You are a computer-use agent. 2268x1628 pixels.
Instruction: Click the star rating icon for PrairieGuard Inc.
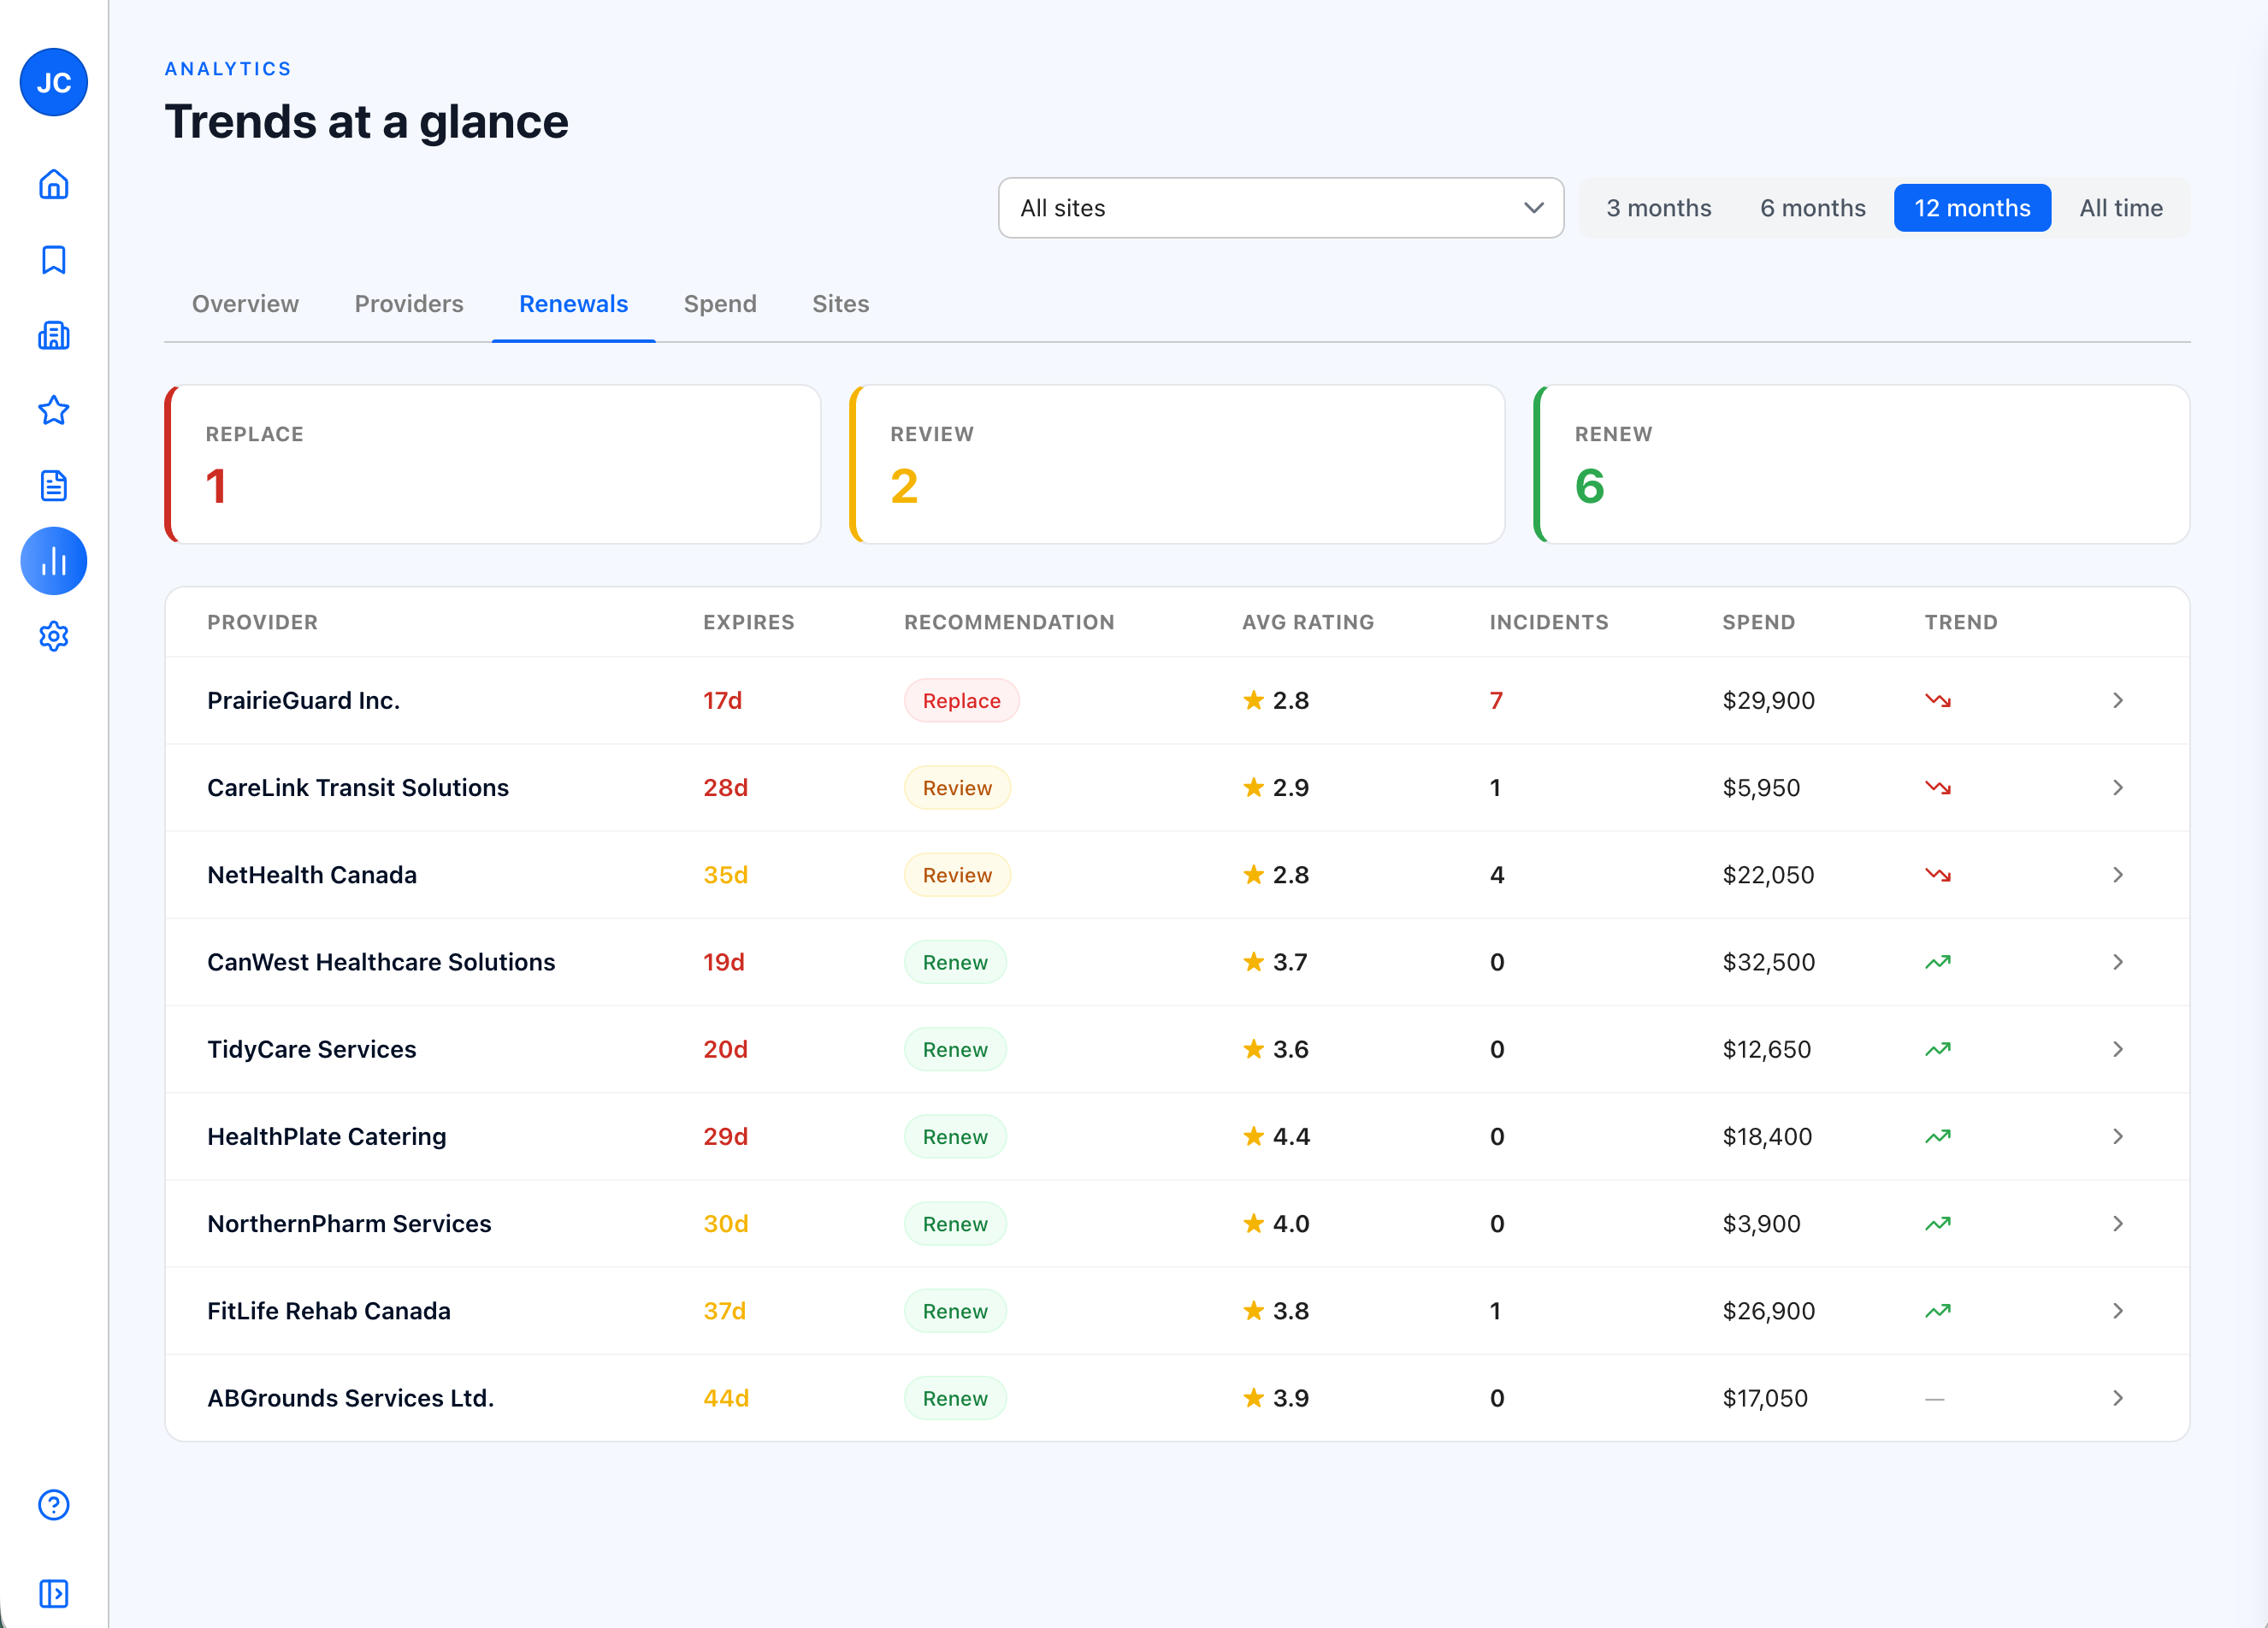point(1253,700)
